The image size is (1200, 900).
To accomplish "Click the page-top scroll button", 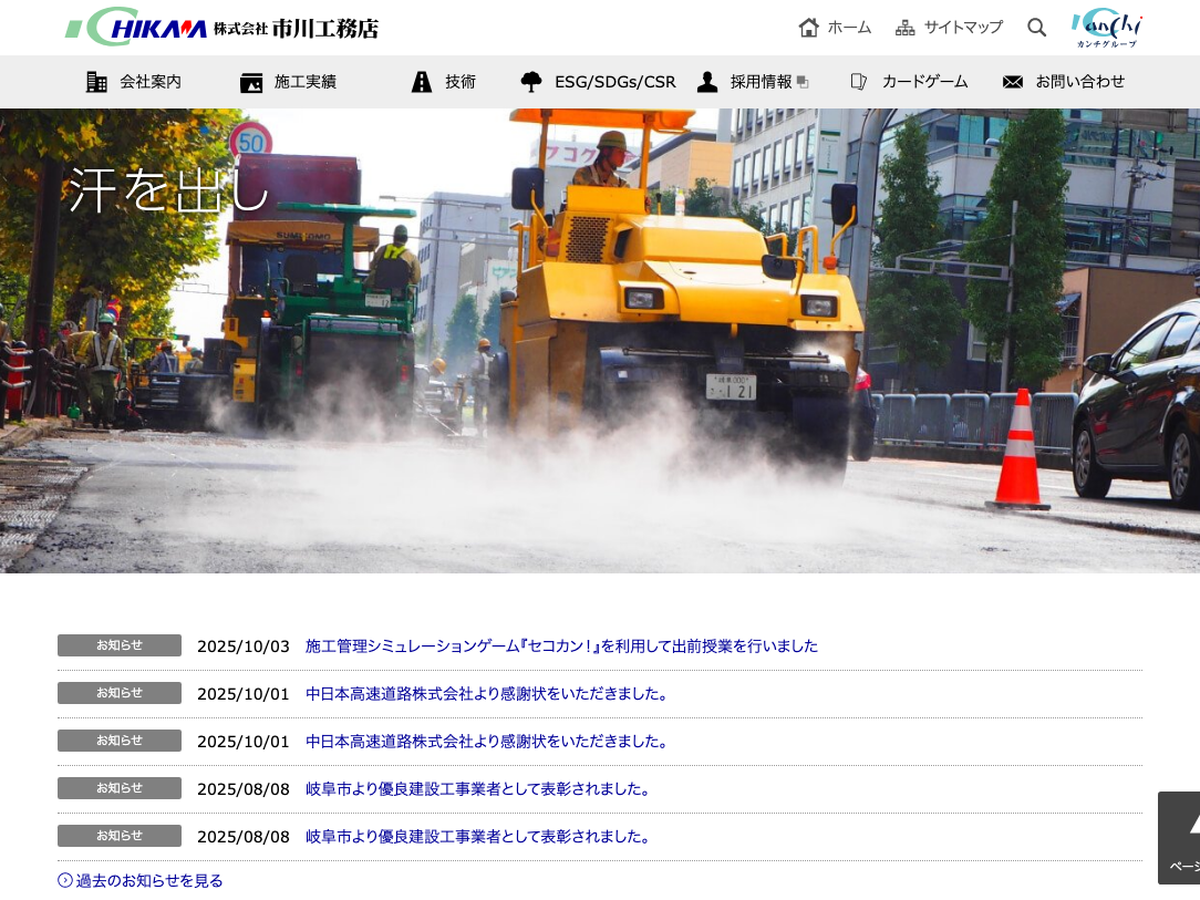I will click(x=1180, y=838).
